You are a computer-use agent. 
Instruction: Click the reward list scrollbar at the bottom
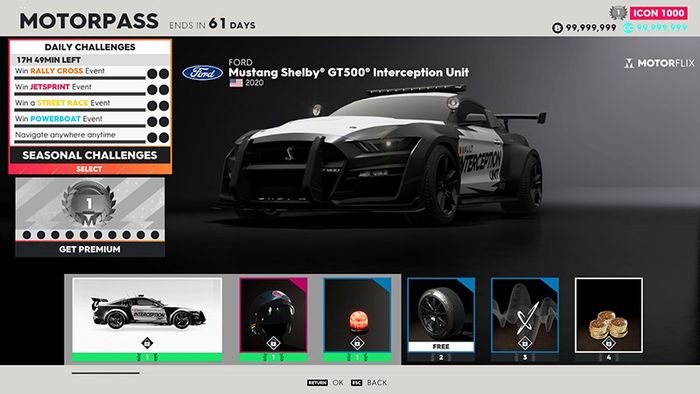click(x=106, y=373)
